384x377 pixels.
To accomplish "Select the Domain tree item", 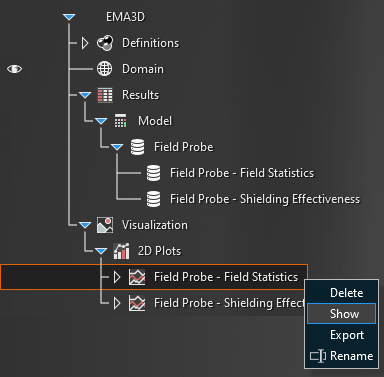I will click(x=143, y=69).
